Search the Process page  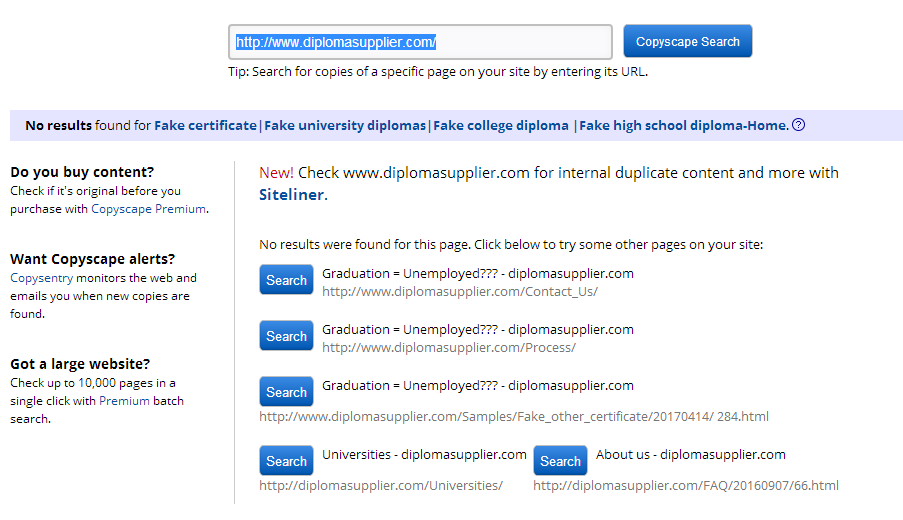286,336
